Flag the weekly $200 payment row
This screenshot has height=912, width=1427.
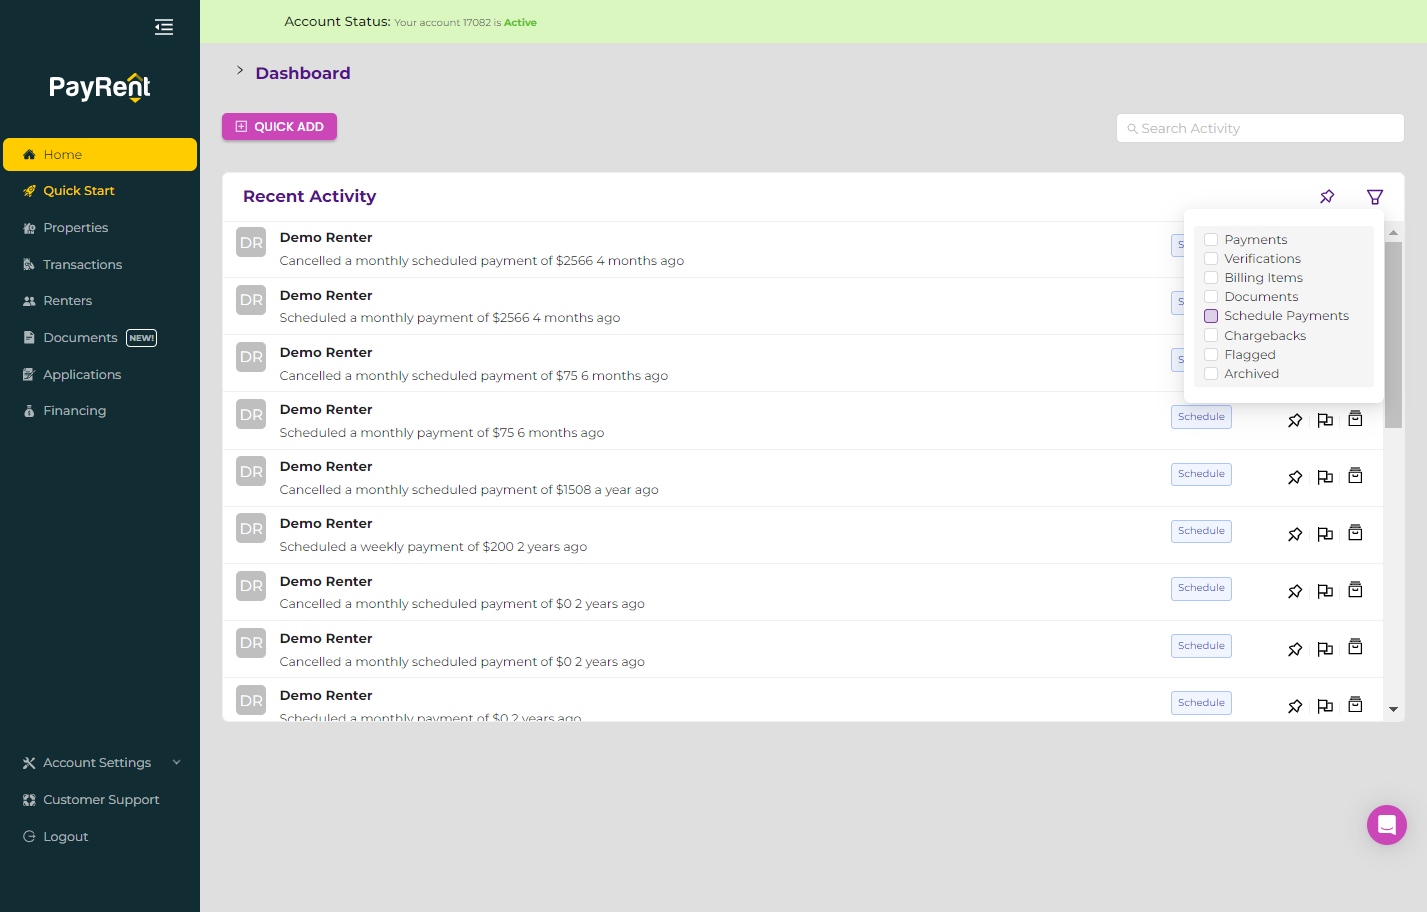click(x=1325, y=534)
